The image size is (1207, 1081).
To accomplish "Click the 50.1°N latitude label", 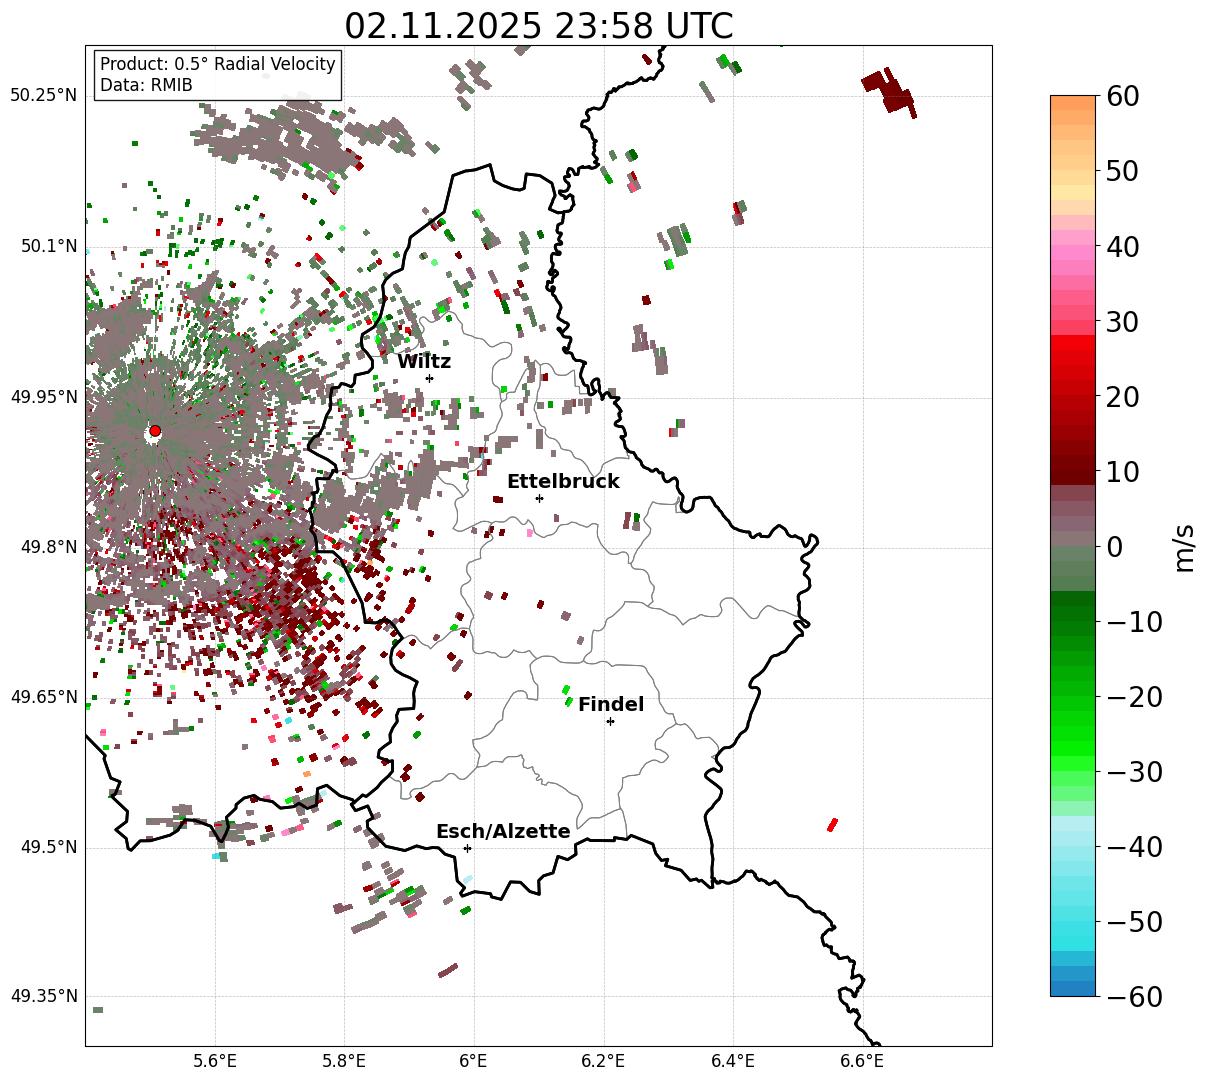I will 48,246.
